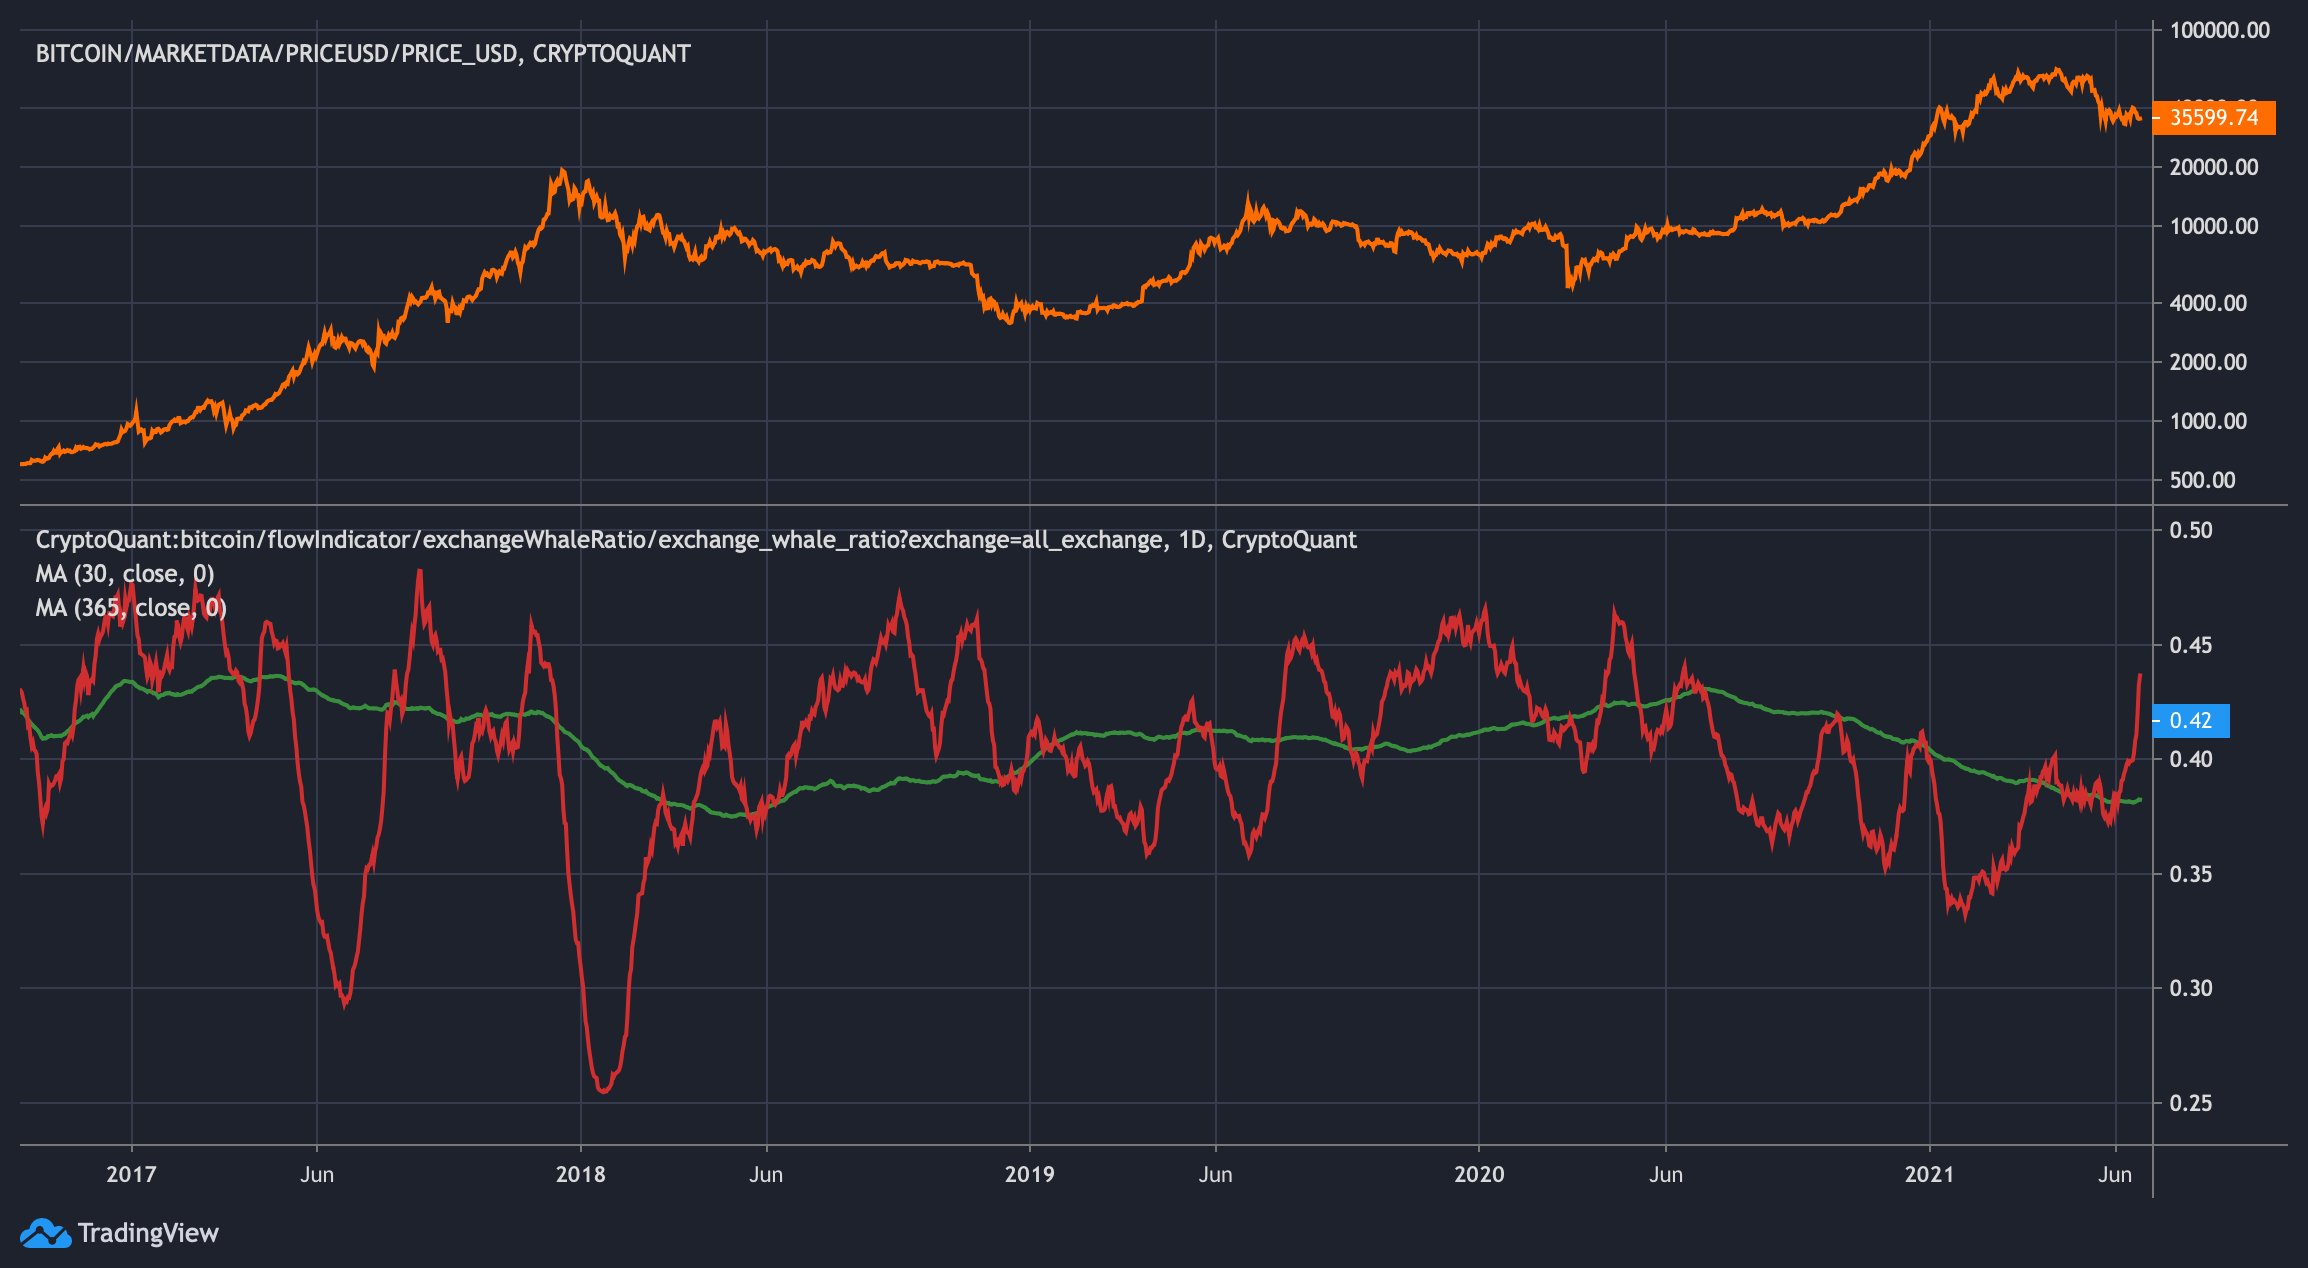This screenshot has height=1268, width=2308.
Task: Click the TradingView cloud logo icon
Action: coord(46,1233)
